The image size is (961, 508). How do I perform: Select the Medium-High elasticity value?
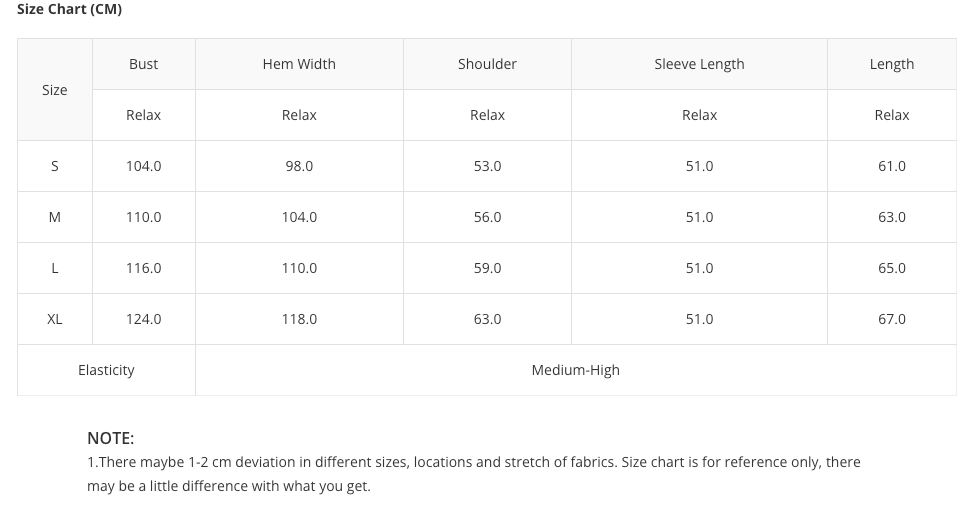pyautogui.click(x=575, y=370)
